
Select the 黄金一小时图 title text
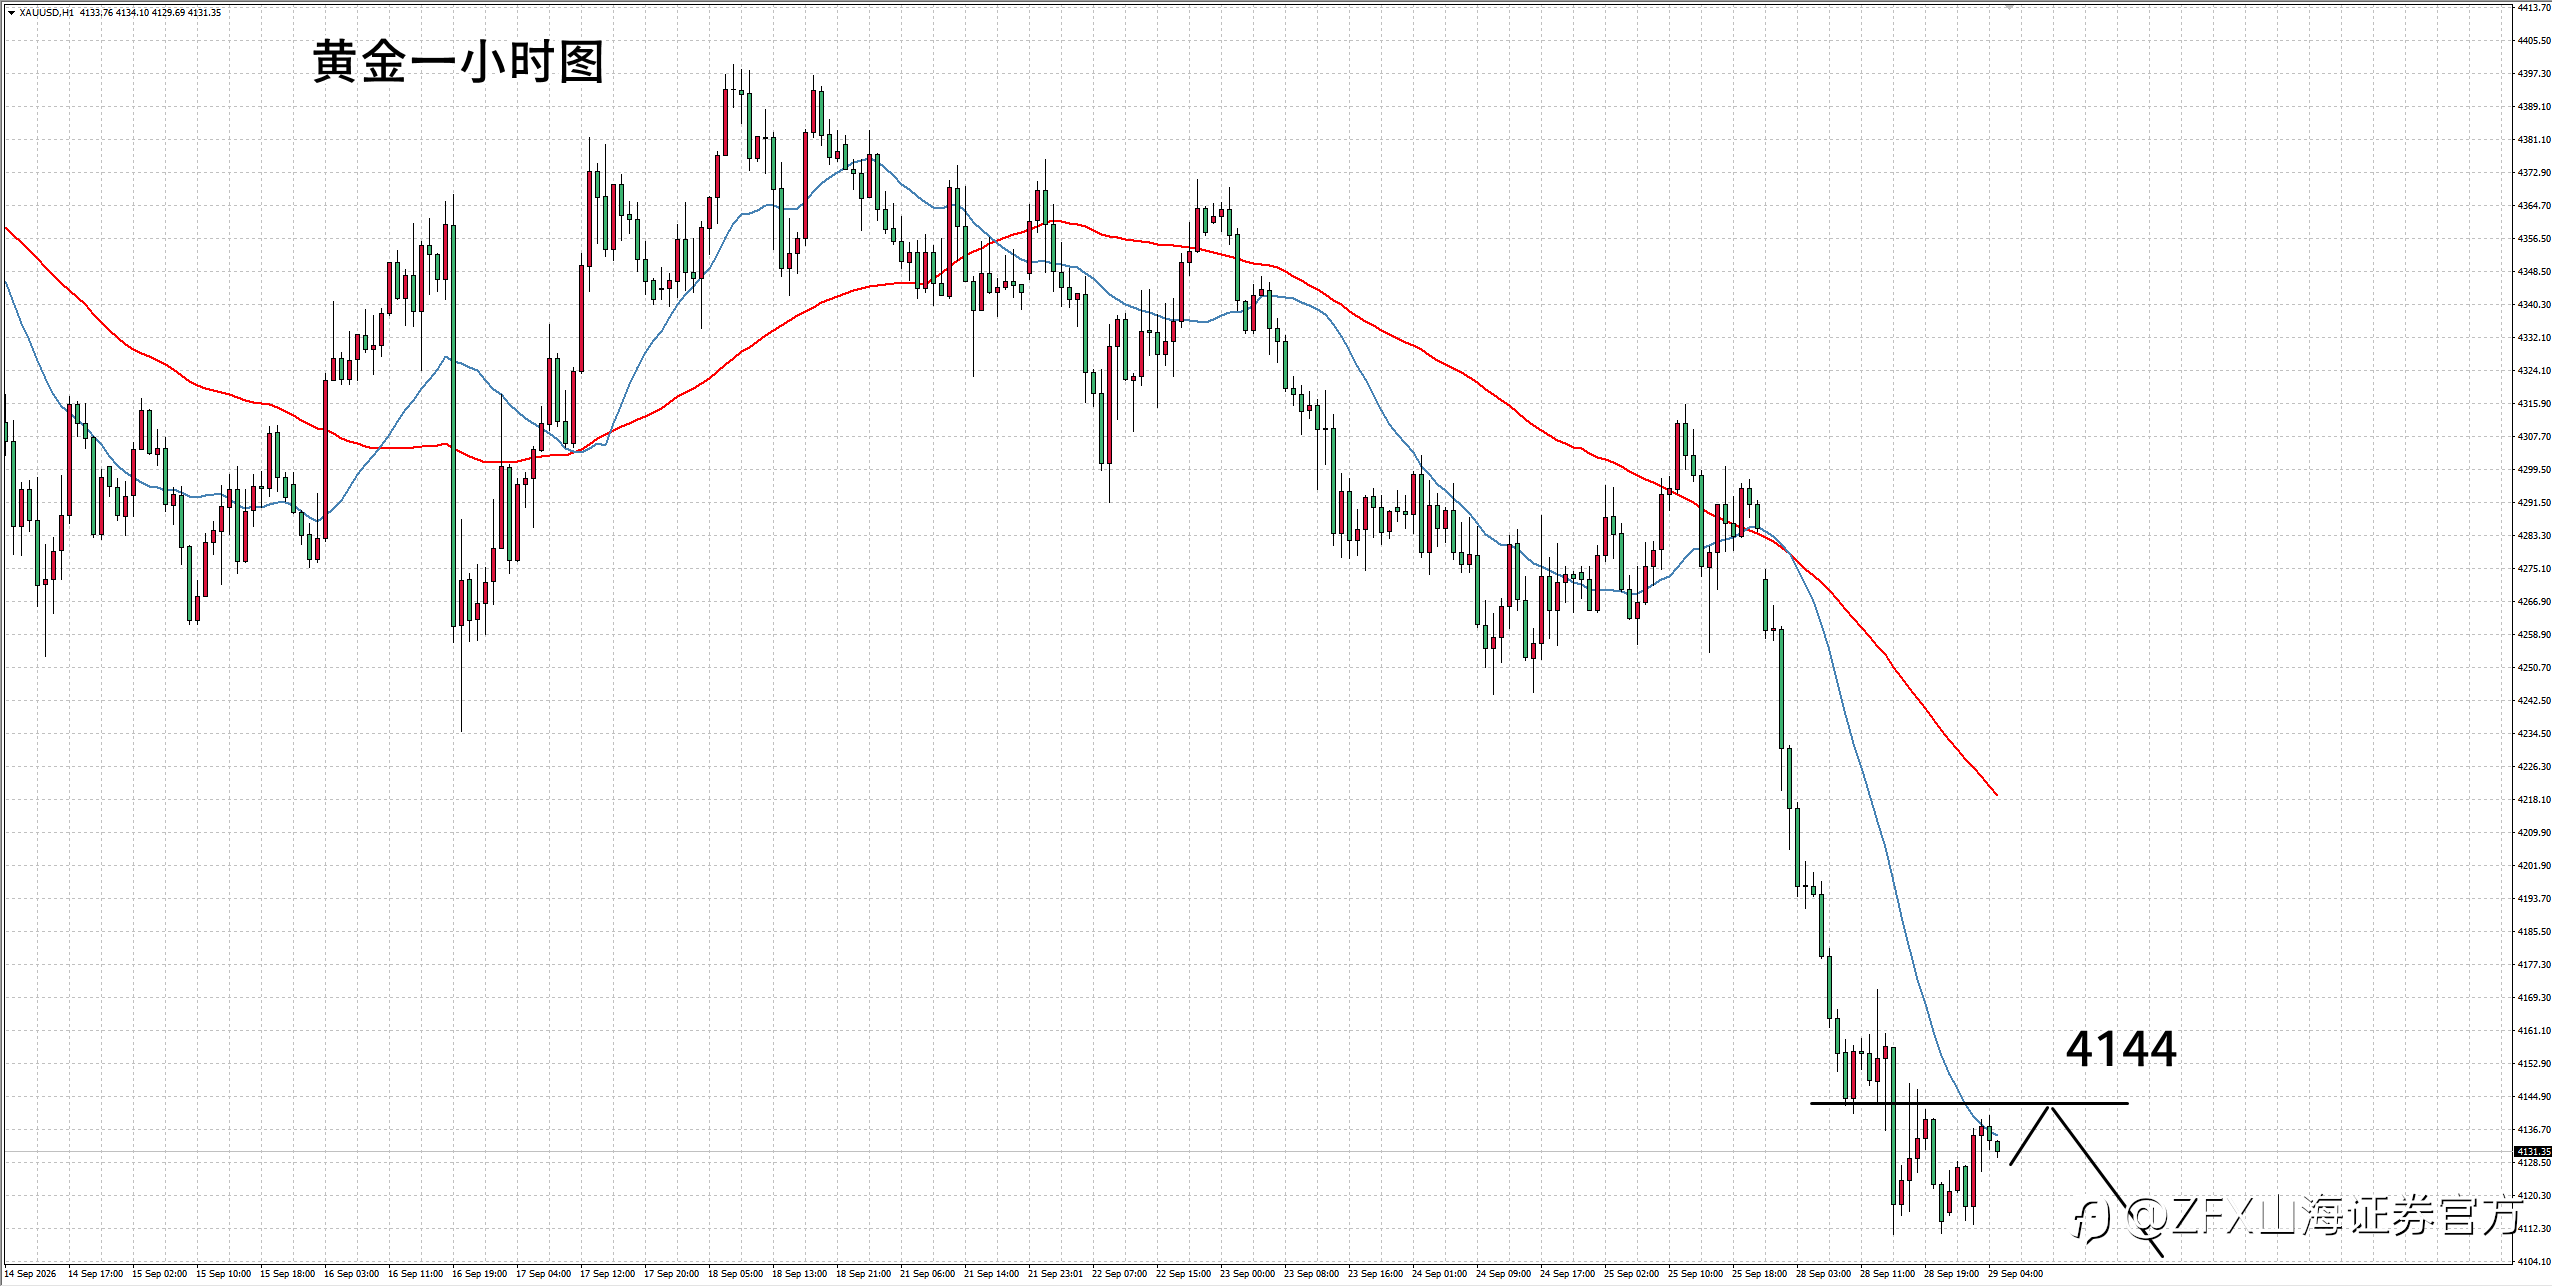click(x=459, y=62)
